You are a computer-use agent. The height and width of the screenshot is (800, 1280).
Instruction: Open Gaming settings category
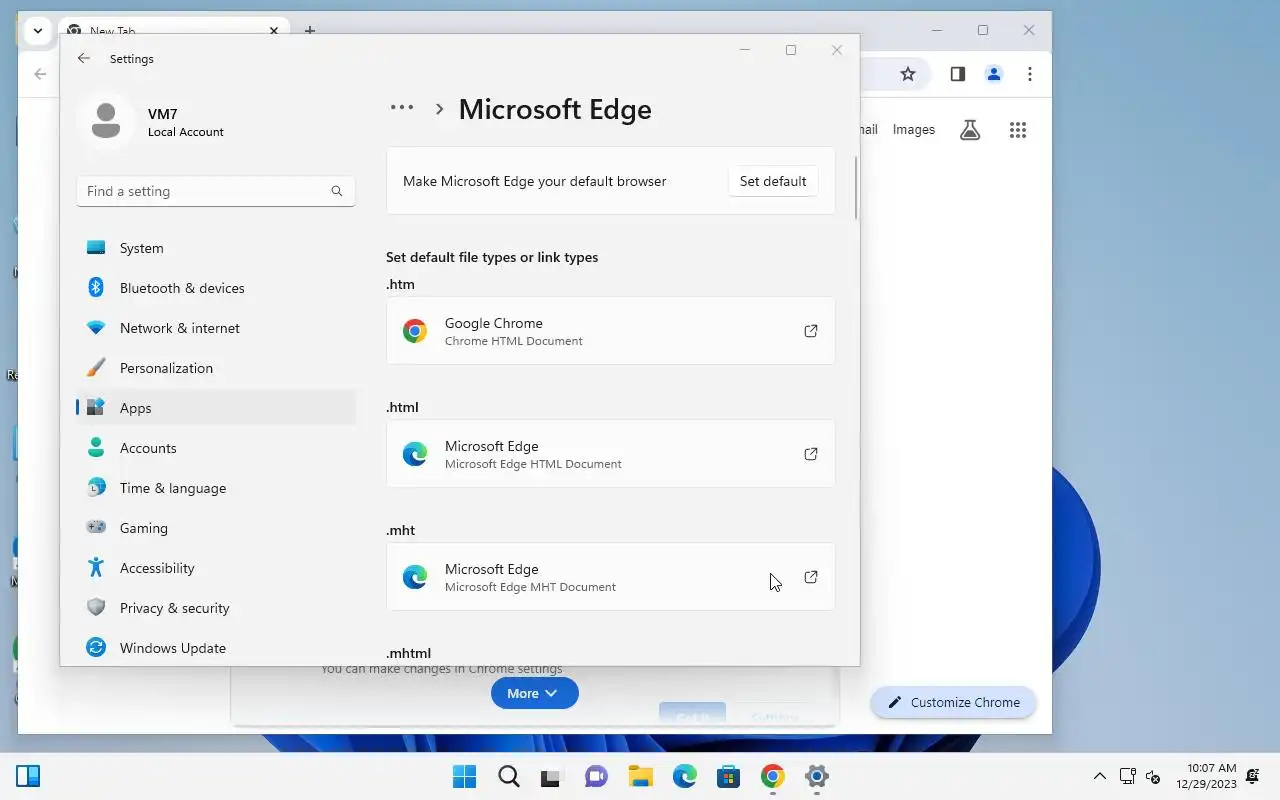pos(216,528)
